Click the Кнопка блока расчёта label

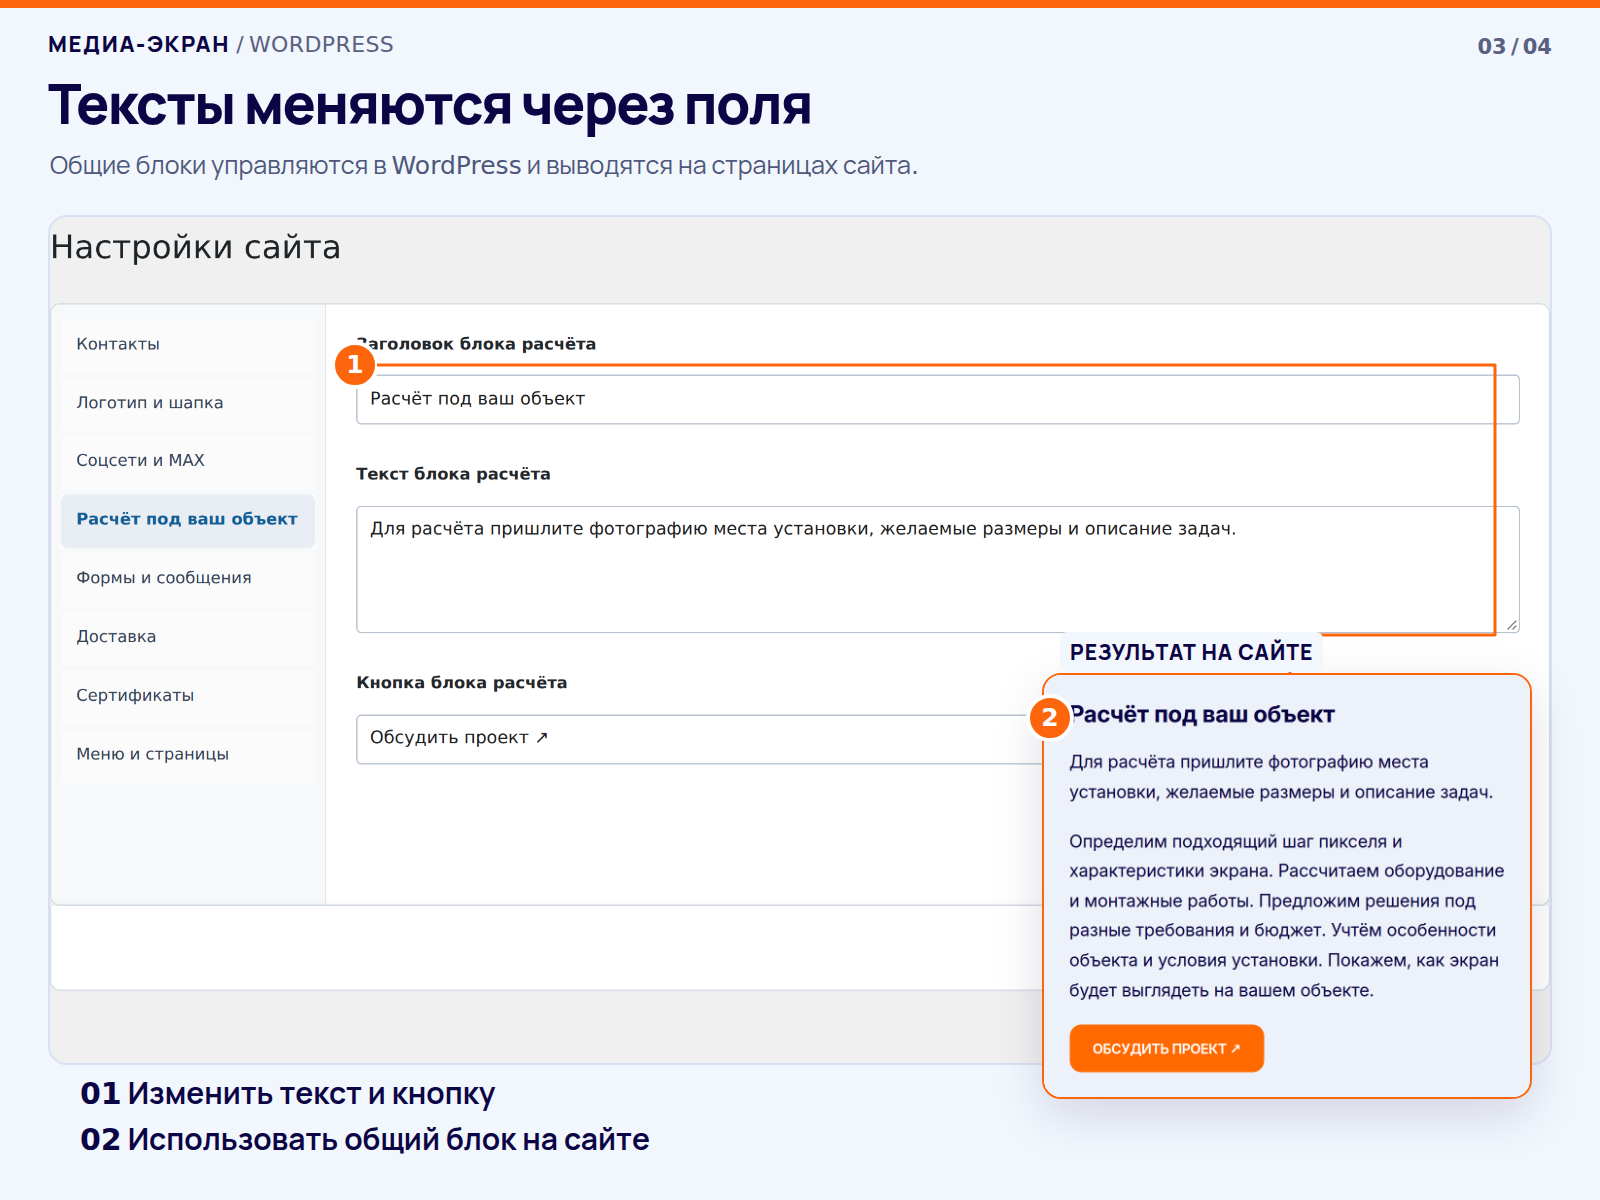[x=462, y=683]
